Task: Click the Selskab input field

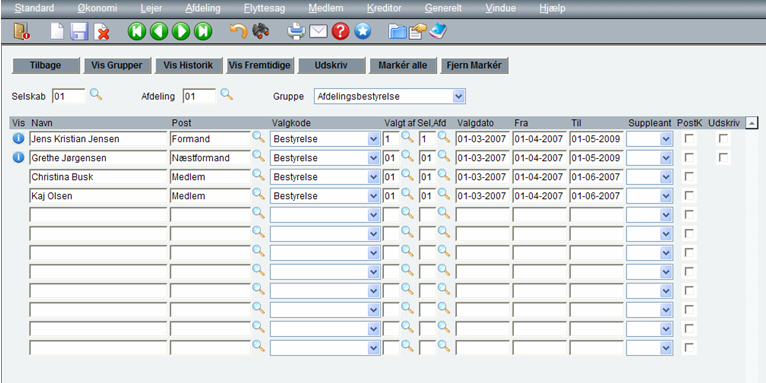Action: (68, 97)
